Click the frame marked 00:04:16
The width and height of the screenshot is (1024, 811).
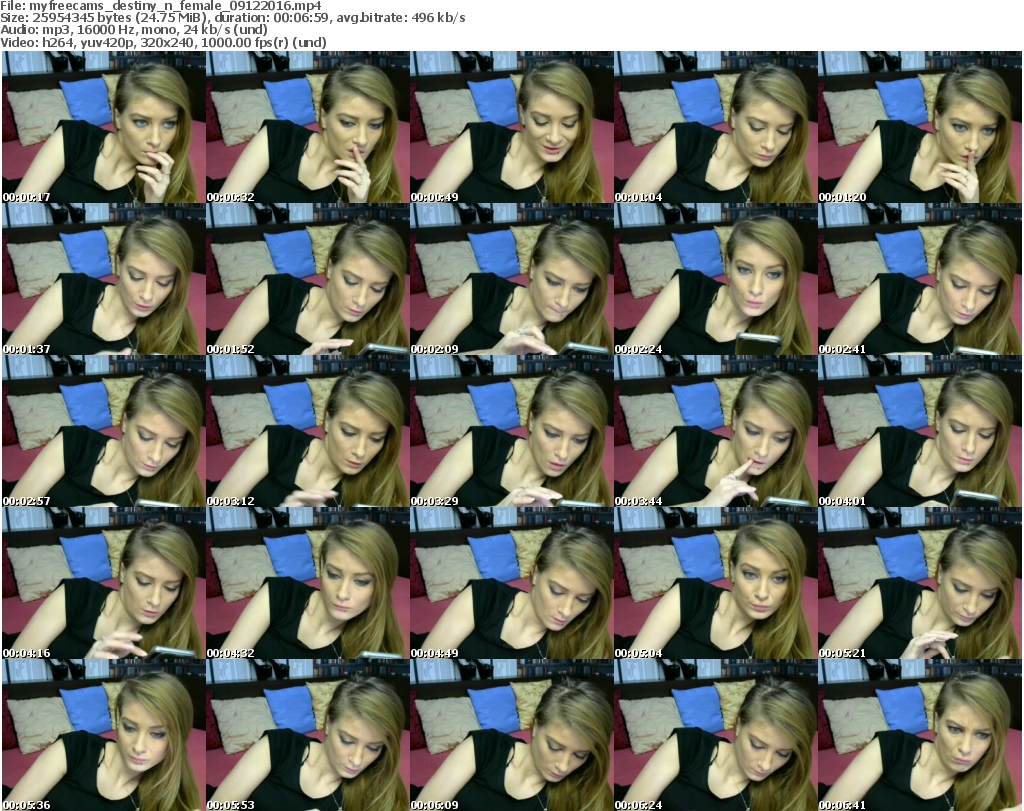pos(102,583)
